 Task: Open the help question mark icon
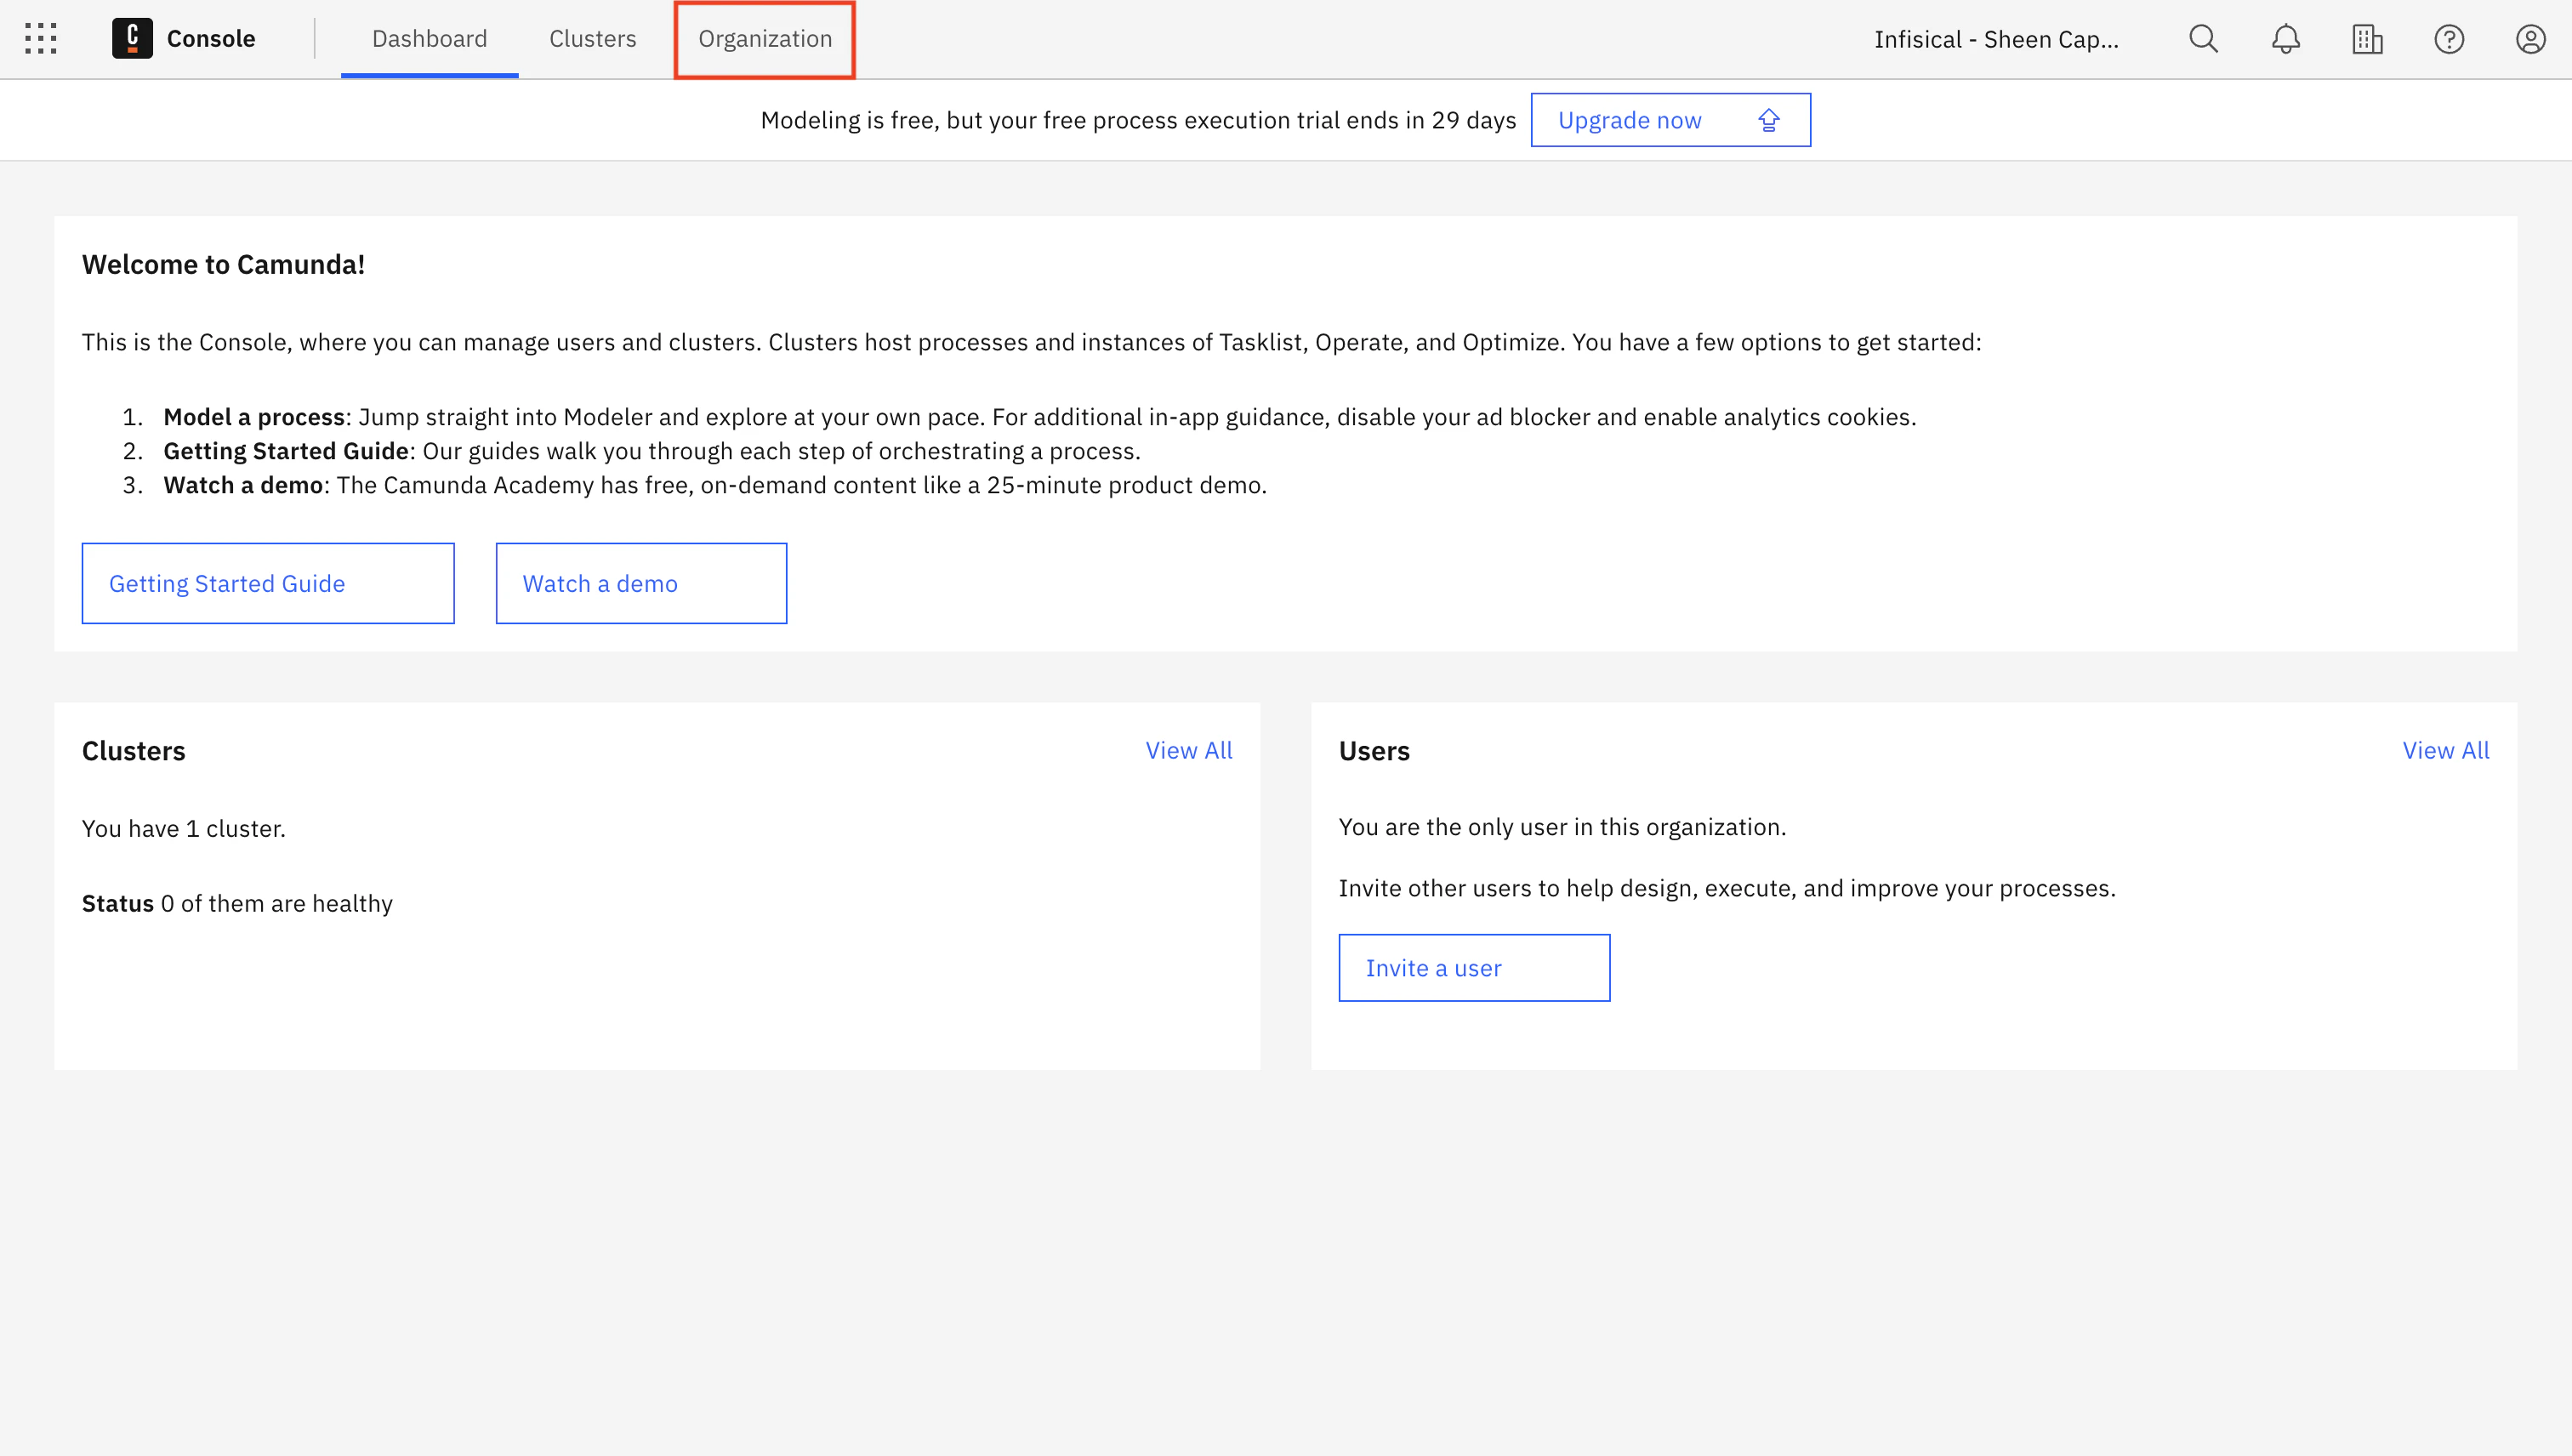point(2449,39)
